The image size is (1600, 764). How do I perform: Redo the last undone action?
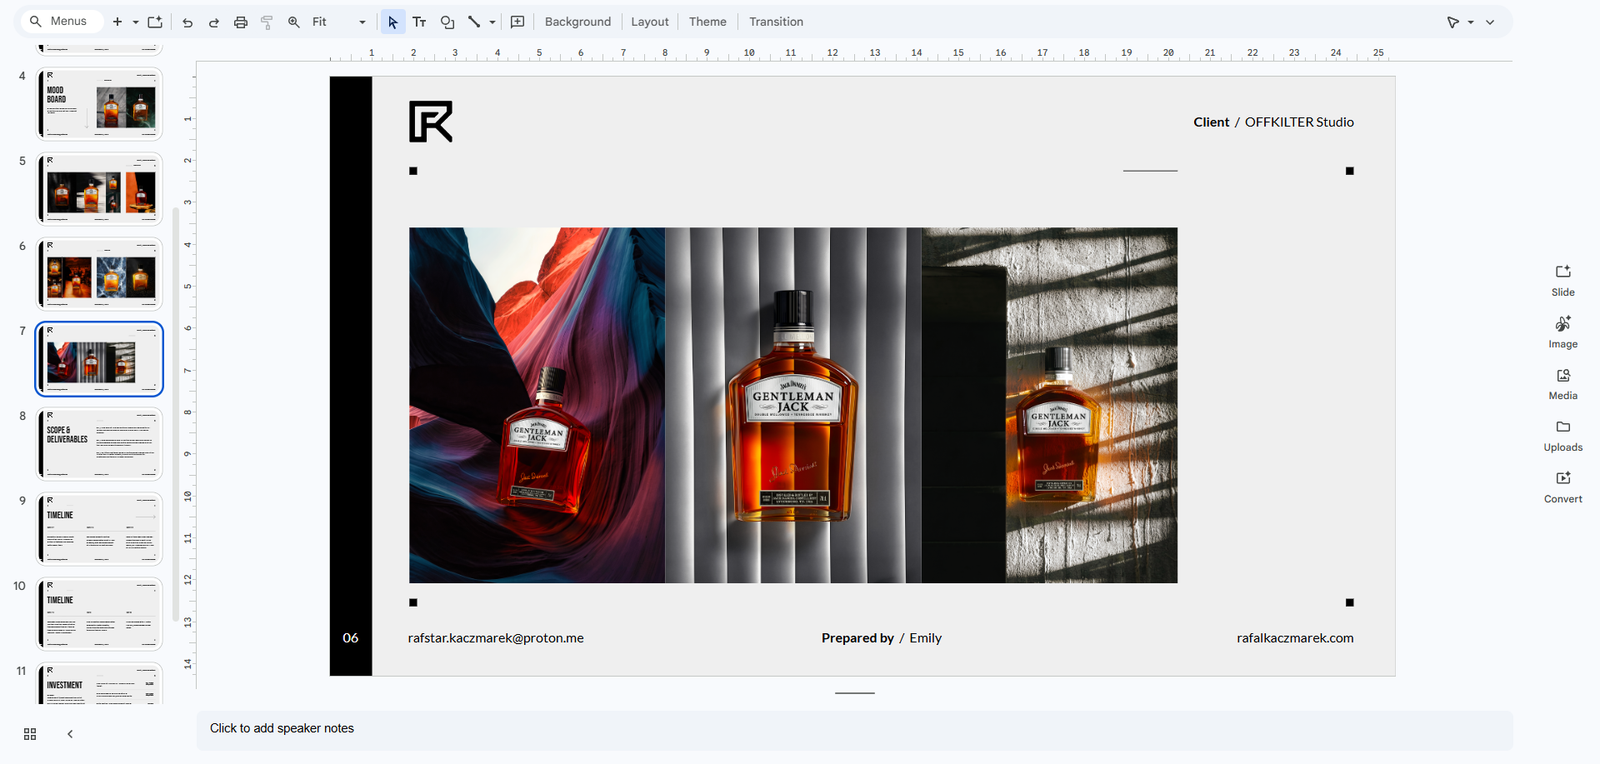[x=214, y=22]
